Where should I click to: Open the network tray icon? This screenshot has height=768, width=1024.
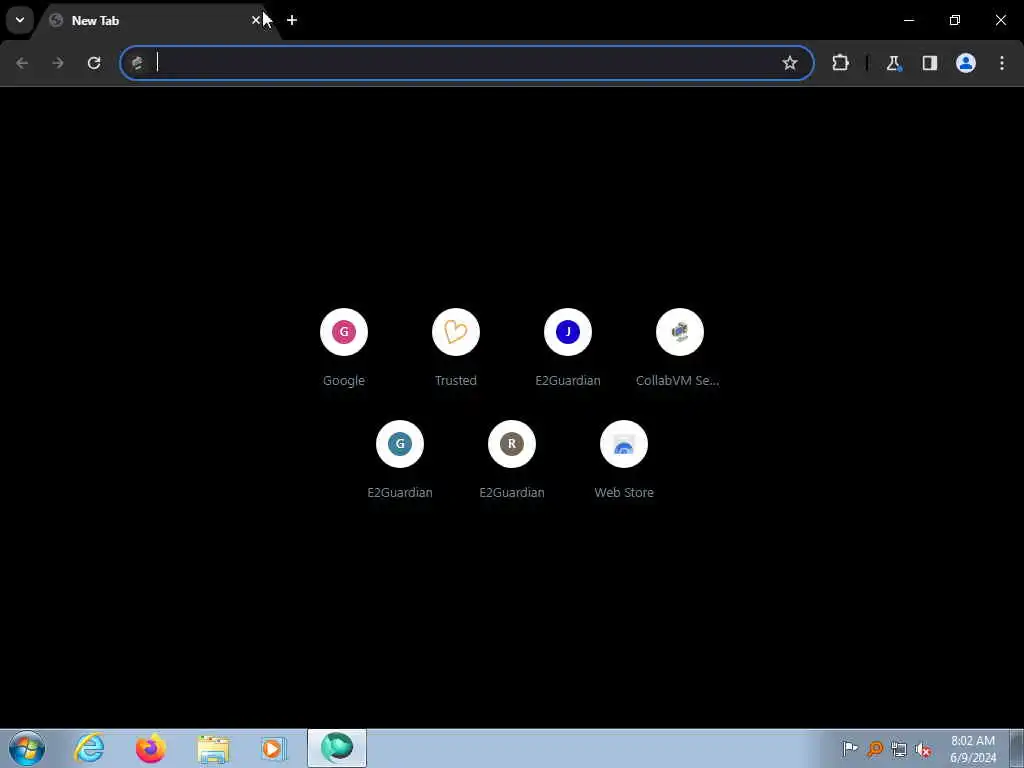pos(899,749)
